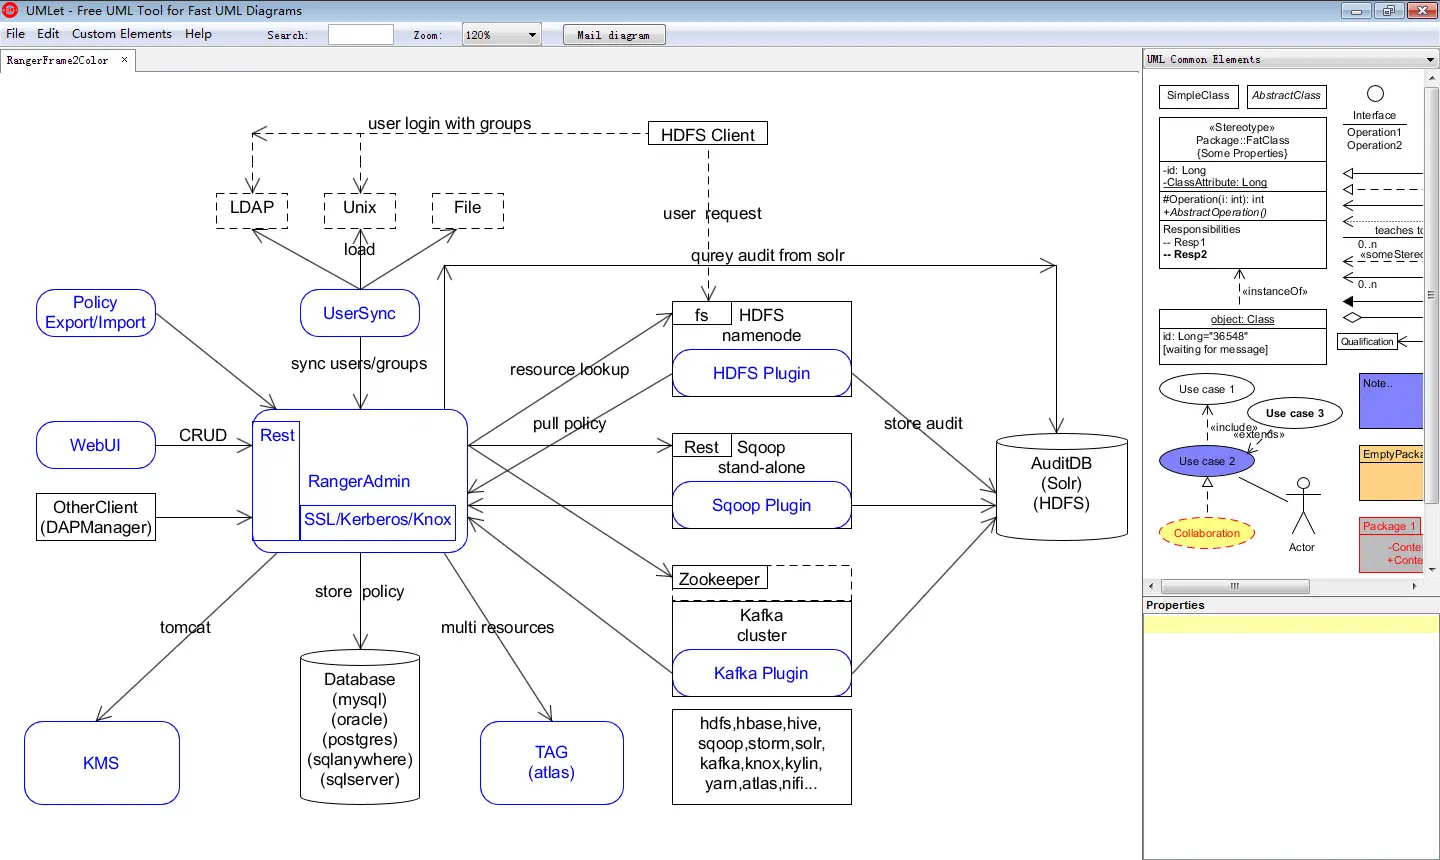Click the 'sync users/groups' label
The height and width of the screenshot is (860, 1440).
tap(359, 364)
